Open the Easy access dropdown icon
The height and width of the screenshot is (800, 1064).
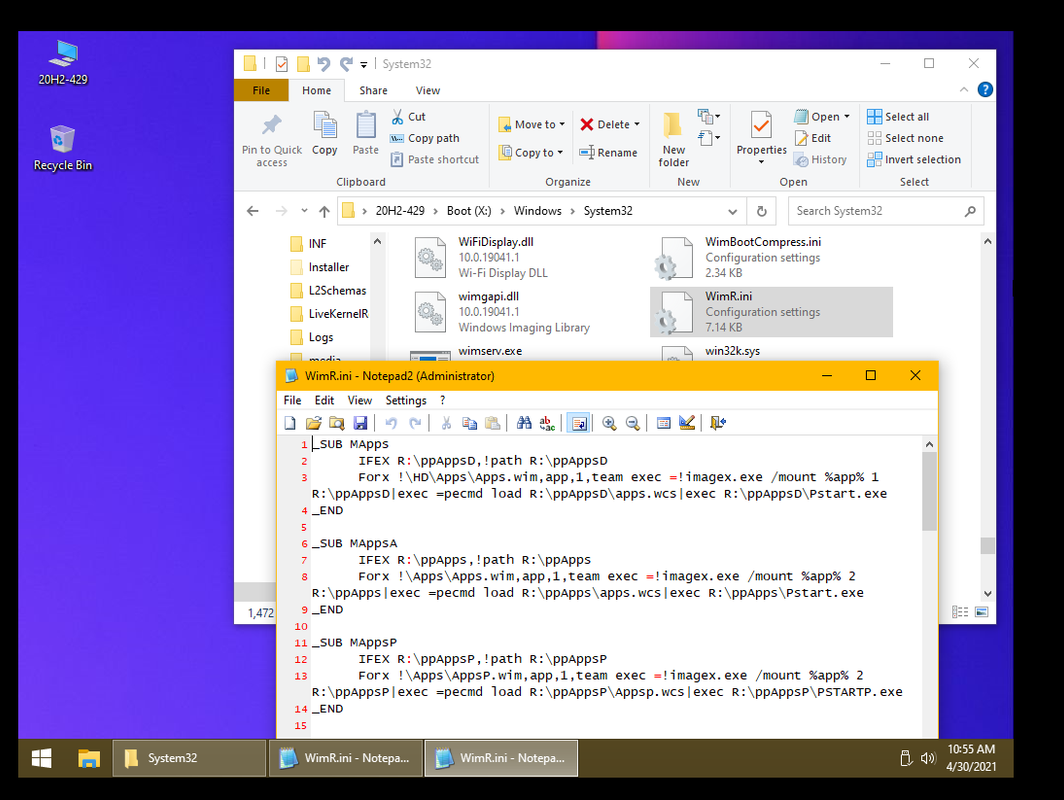pyautogui.click(x=708, y=138)
